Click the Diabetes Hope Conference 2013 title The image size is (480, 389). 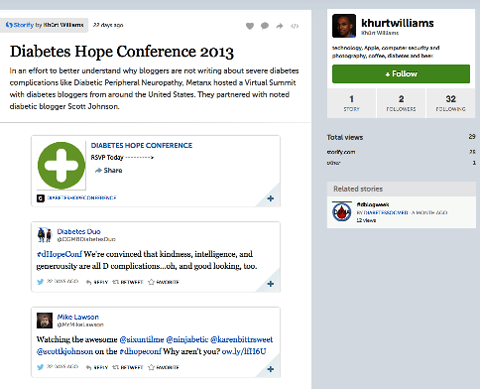click(x=122, y=52)
